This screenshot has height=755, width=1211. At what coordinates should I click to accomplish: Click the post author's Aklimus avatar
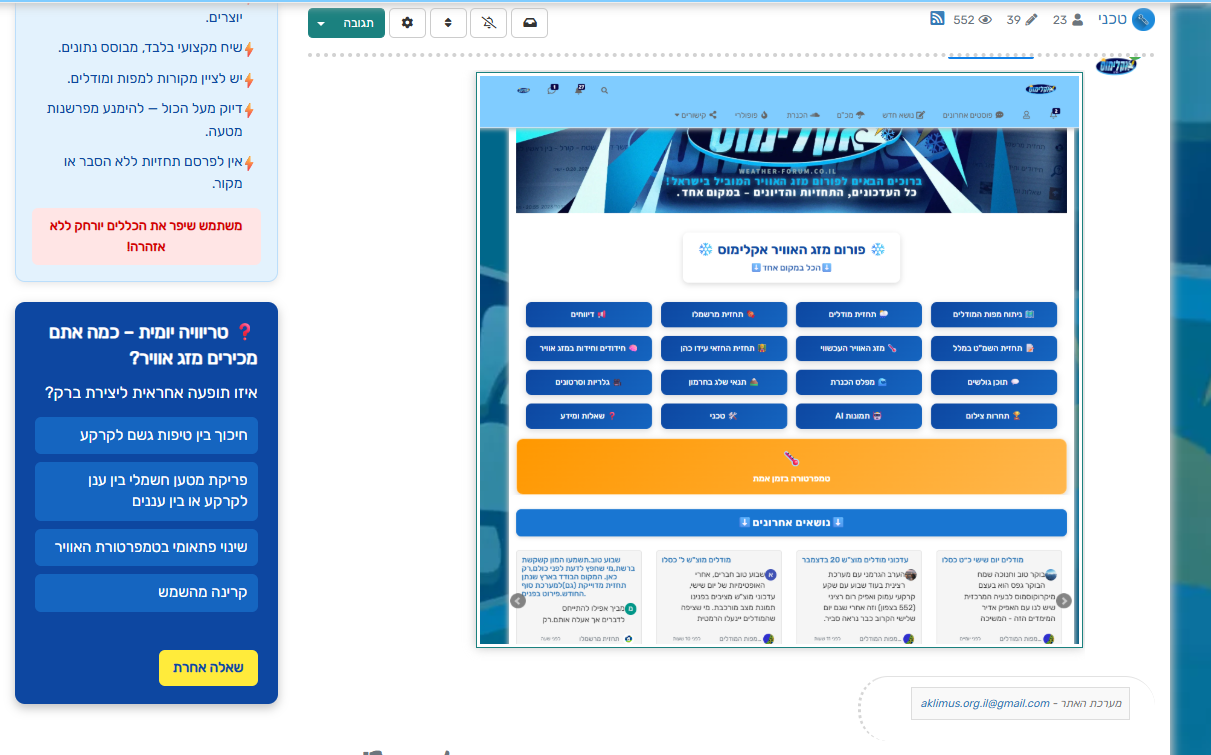tap(1115, 66)
